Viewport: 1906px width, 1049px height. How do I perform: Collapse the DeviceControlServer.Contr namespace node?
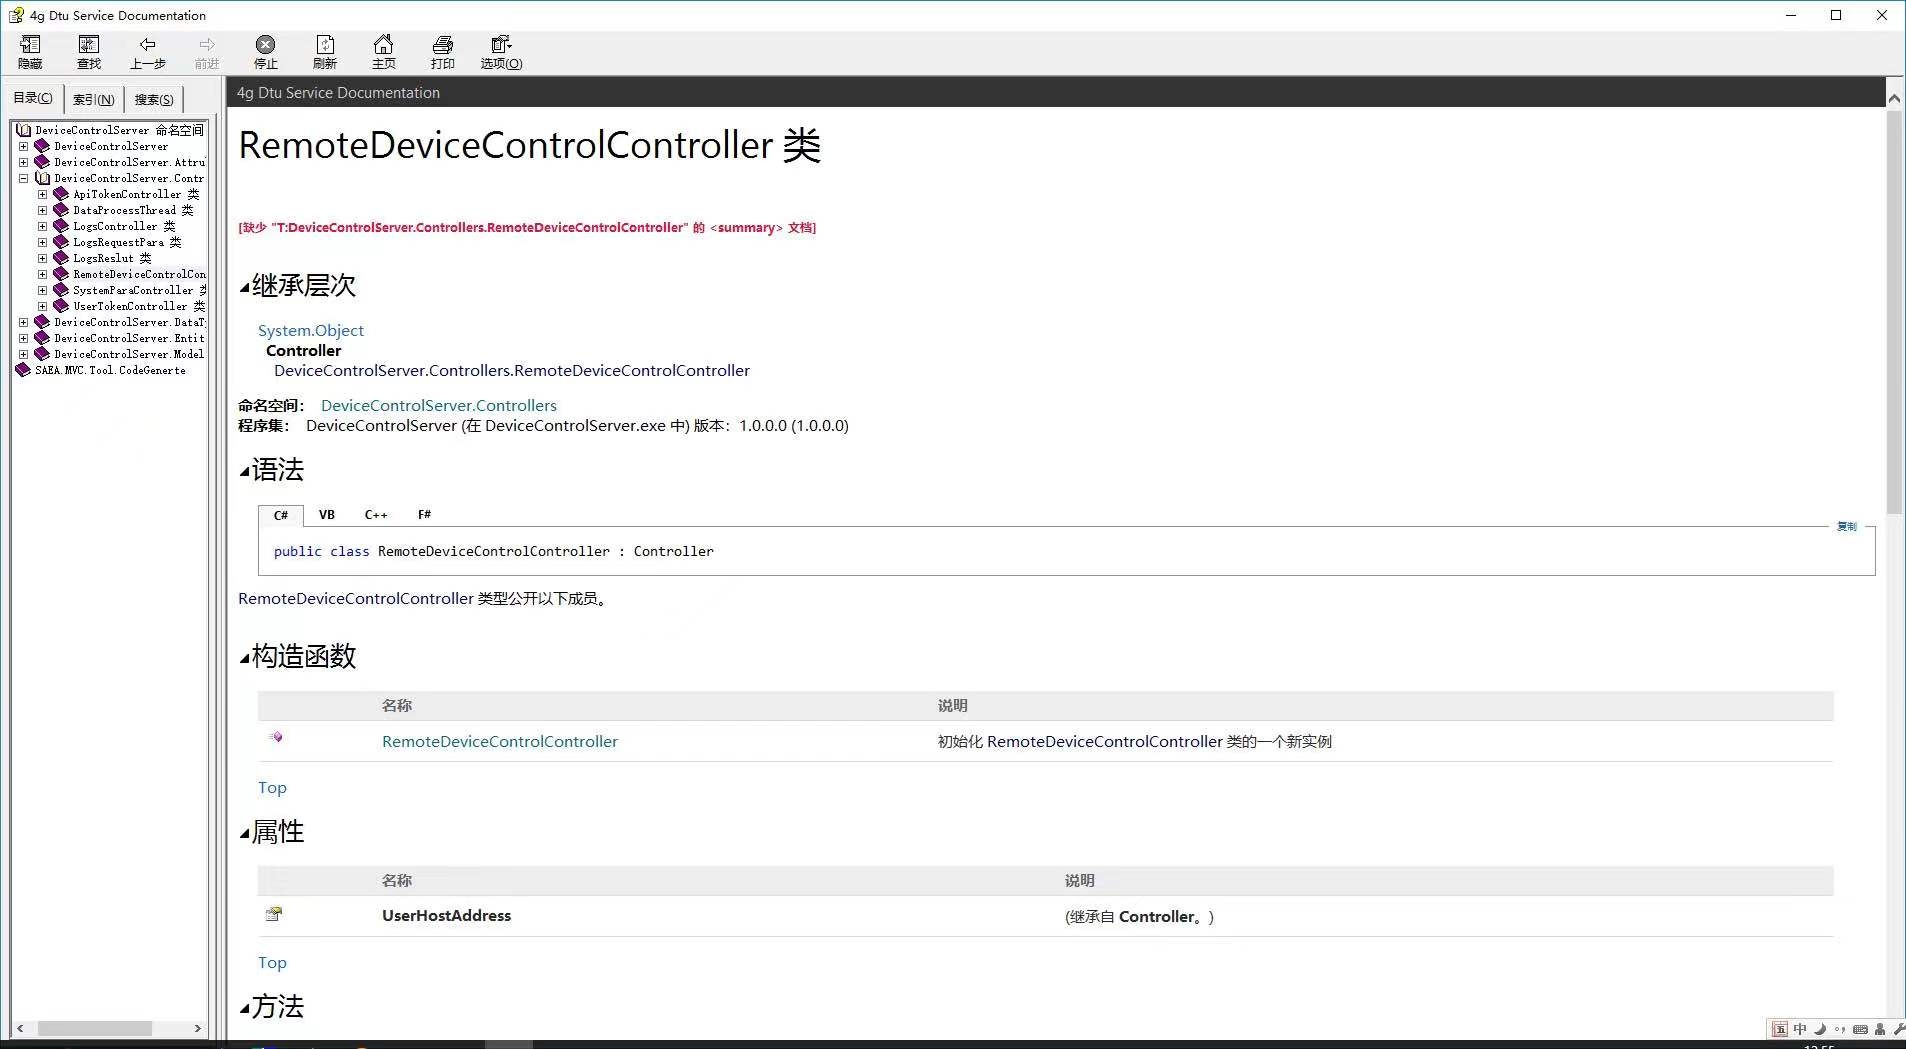tap(23, 178)
